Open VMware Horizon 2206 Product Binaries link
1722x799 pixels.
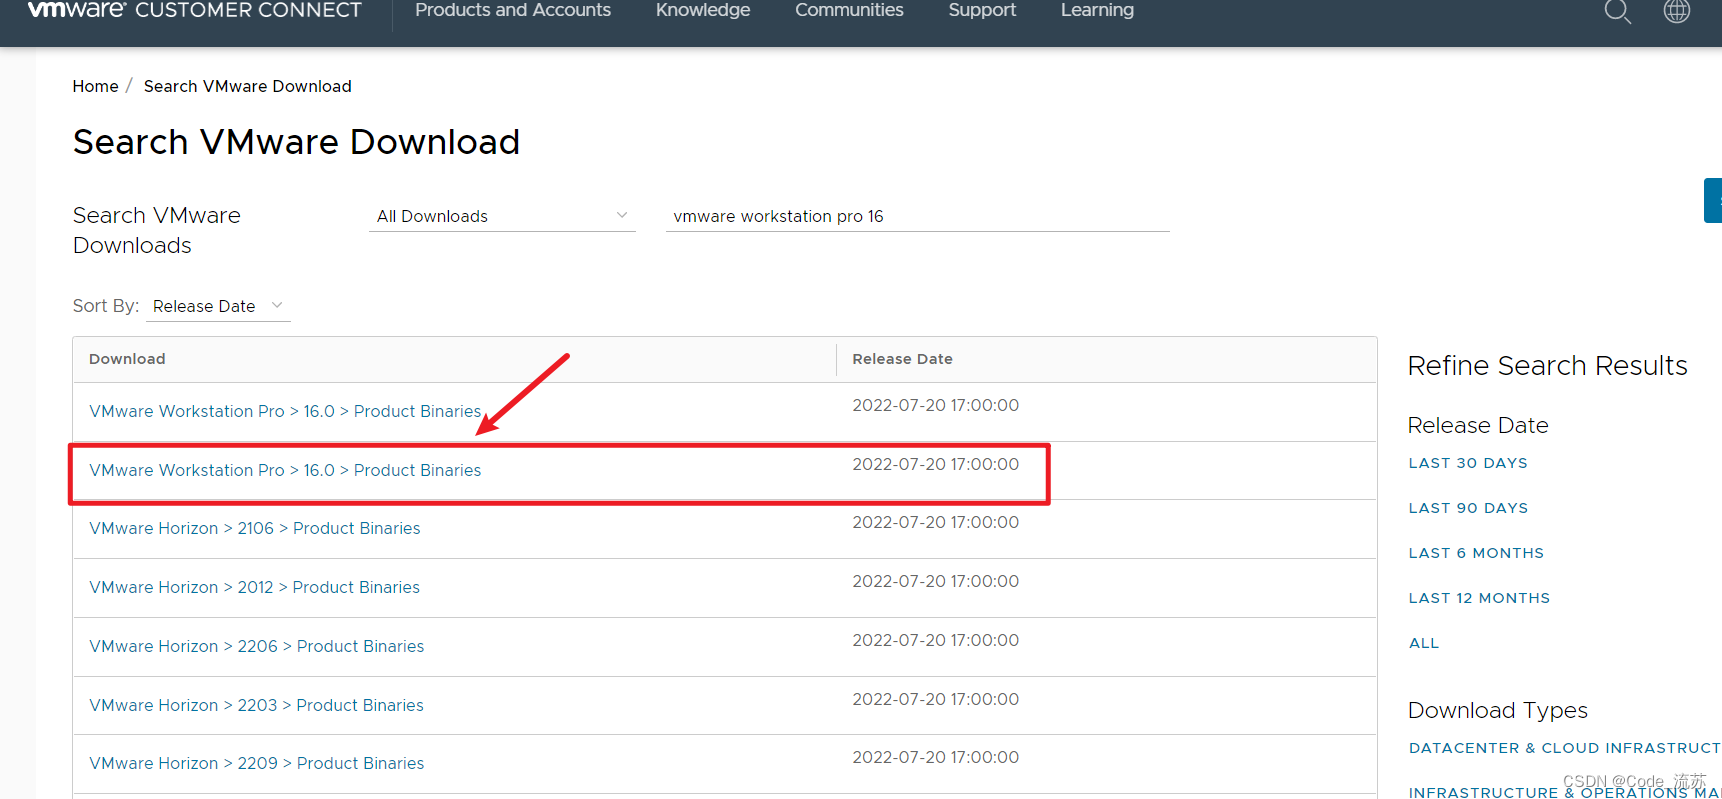(x=257, y=646)
